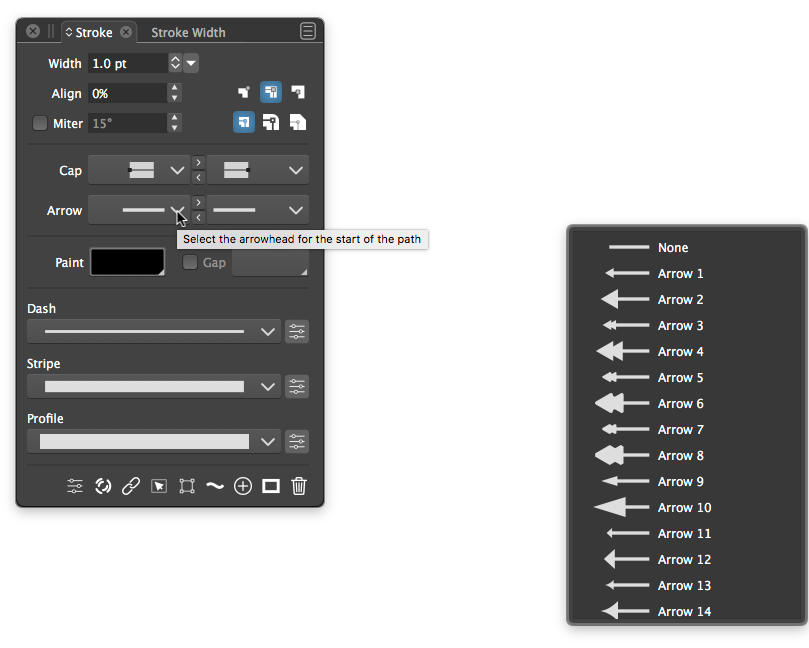Click the trash icon in the Stroke panel
Viewport: 809px width, 648px height.
click(298, 486)
